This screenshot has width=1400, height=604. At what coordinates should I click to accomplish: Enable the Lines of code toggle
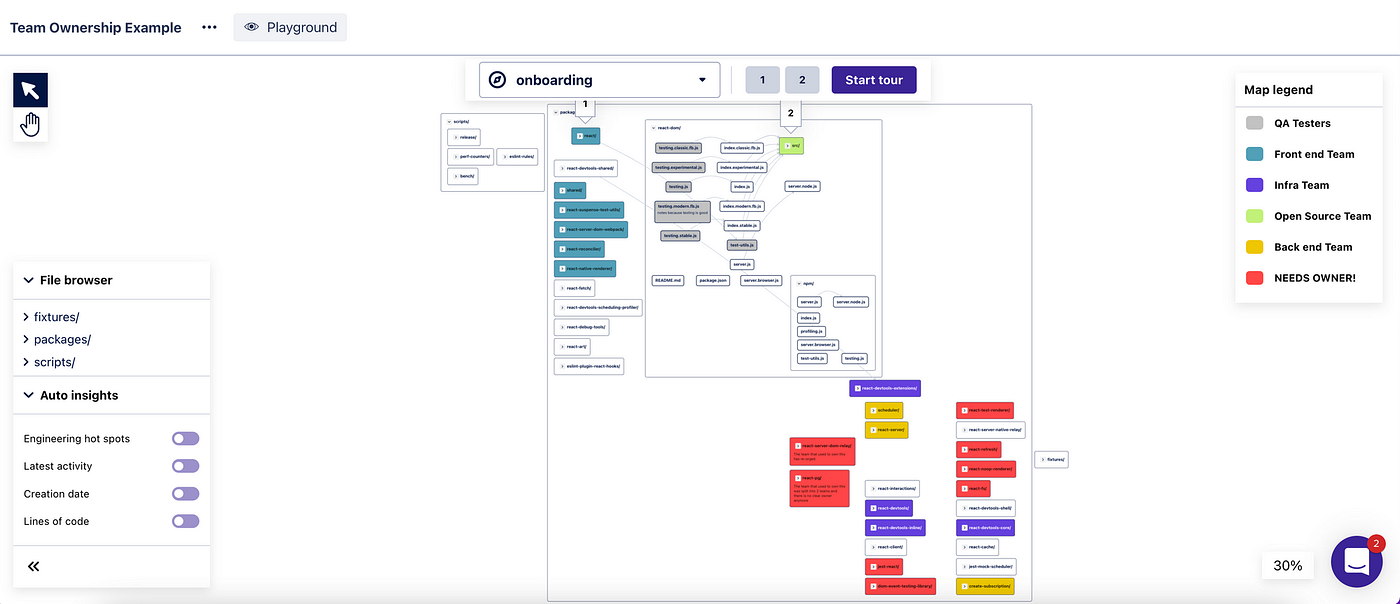point(185,521)
